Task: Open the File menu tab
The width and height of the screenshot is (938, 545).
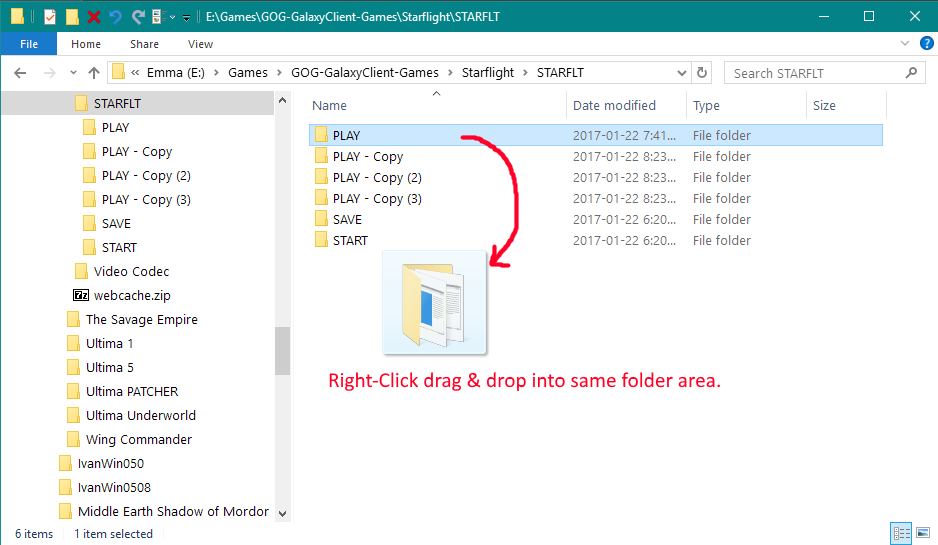Action: pyautogui.click(x=29, y=44)
